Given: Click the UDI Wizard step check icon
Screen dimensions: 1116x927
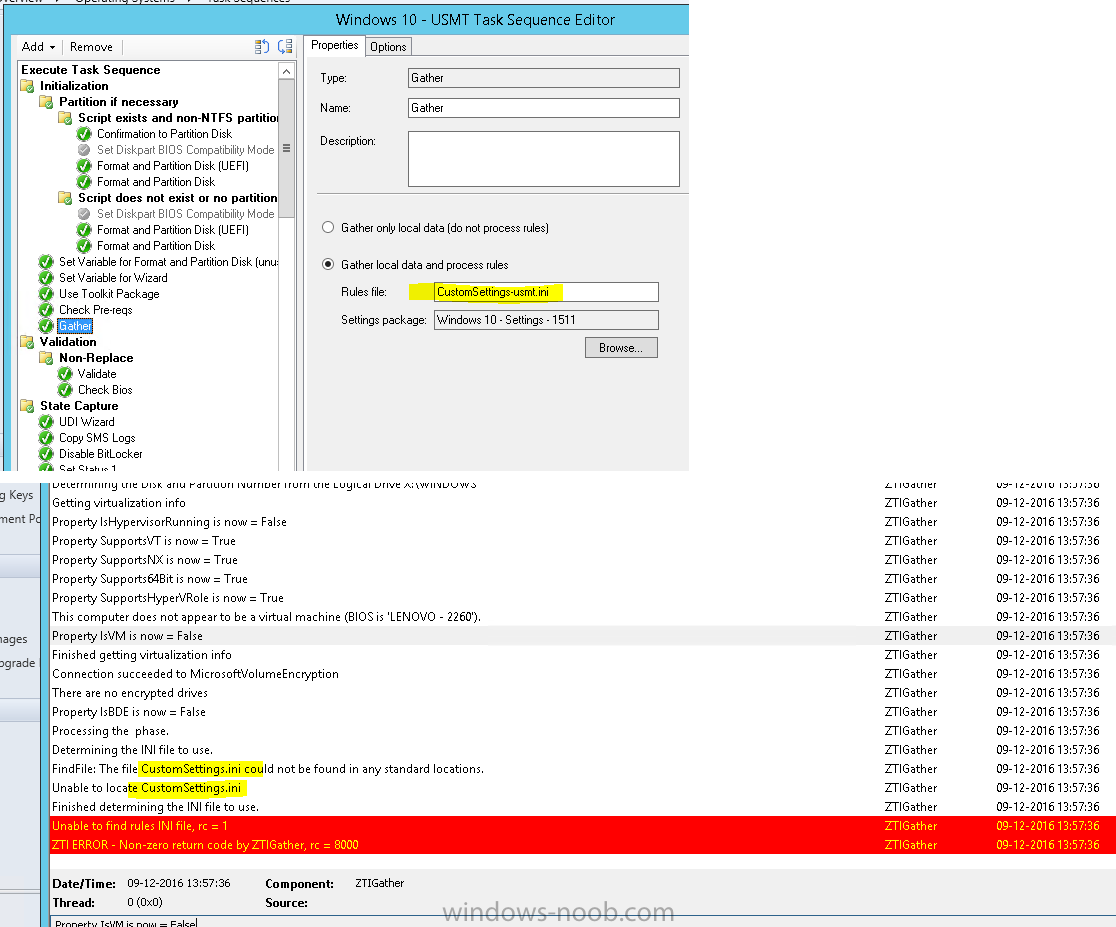Looking at the screenshot, I should [x=46, y=422].
